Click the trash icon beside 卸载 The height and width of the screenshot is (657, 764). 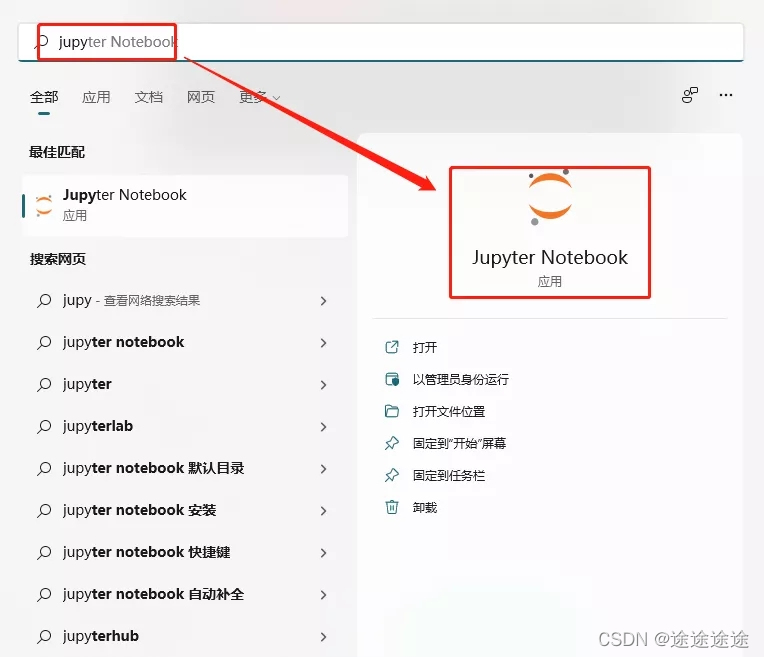coord(392,507)
